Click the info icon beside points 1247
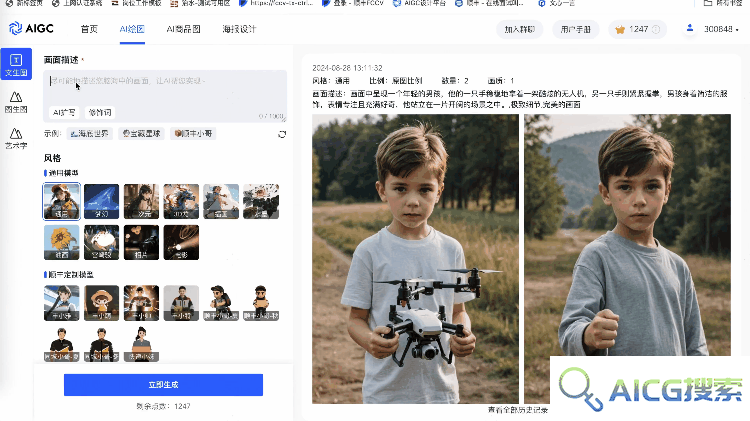This screenshot has height=421, width=750. [x=656, y=30]
